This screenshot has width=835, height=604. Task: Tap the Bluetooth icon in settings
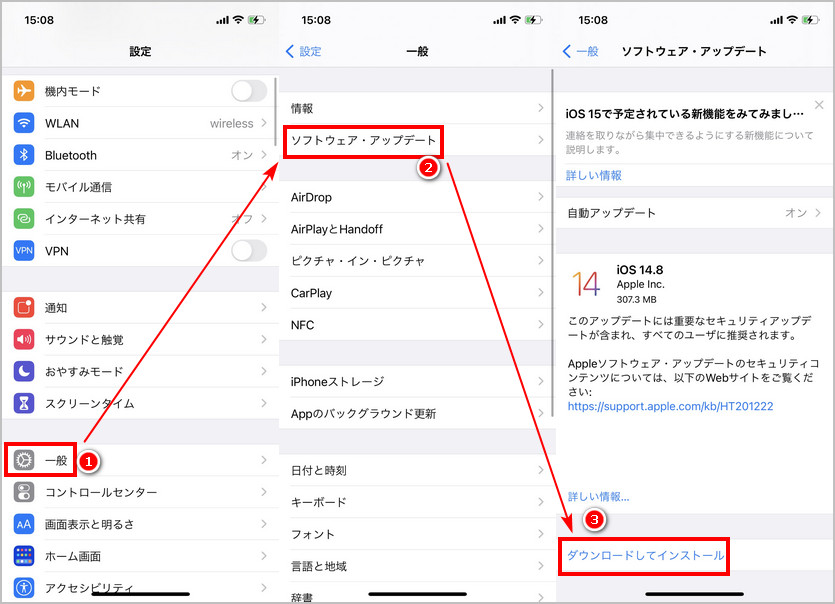click(25, 155)
